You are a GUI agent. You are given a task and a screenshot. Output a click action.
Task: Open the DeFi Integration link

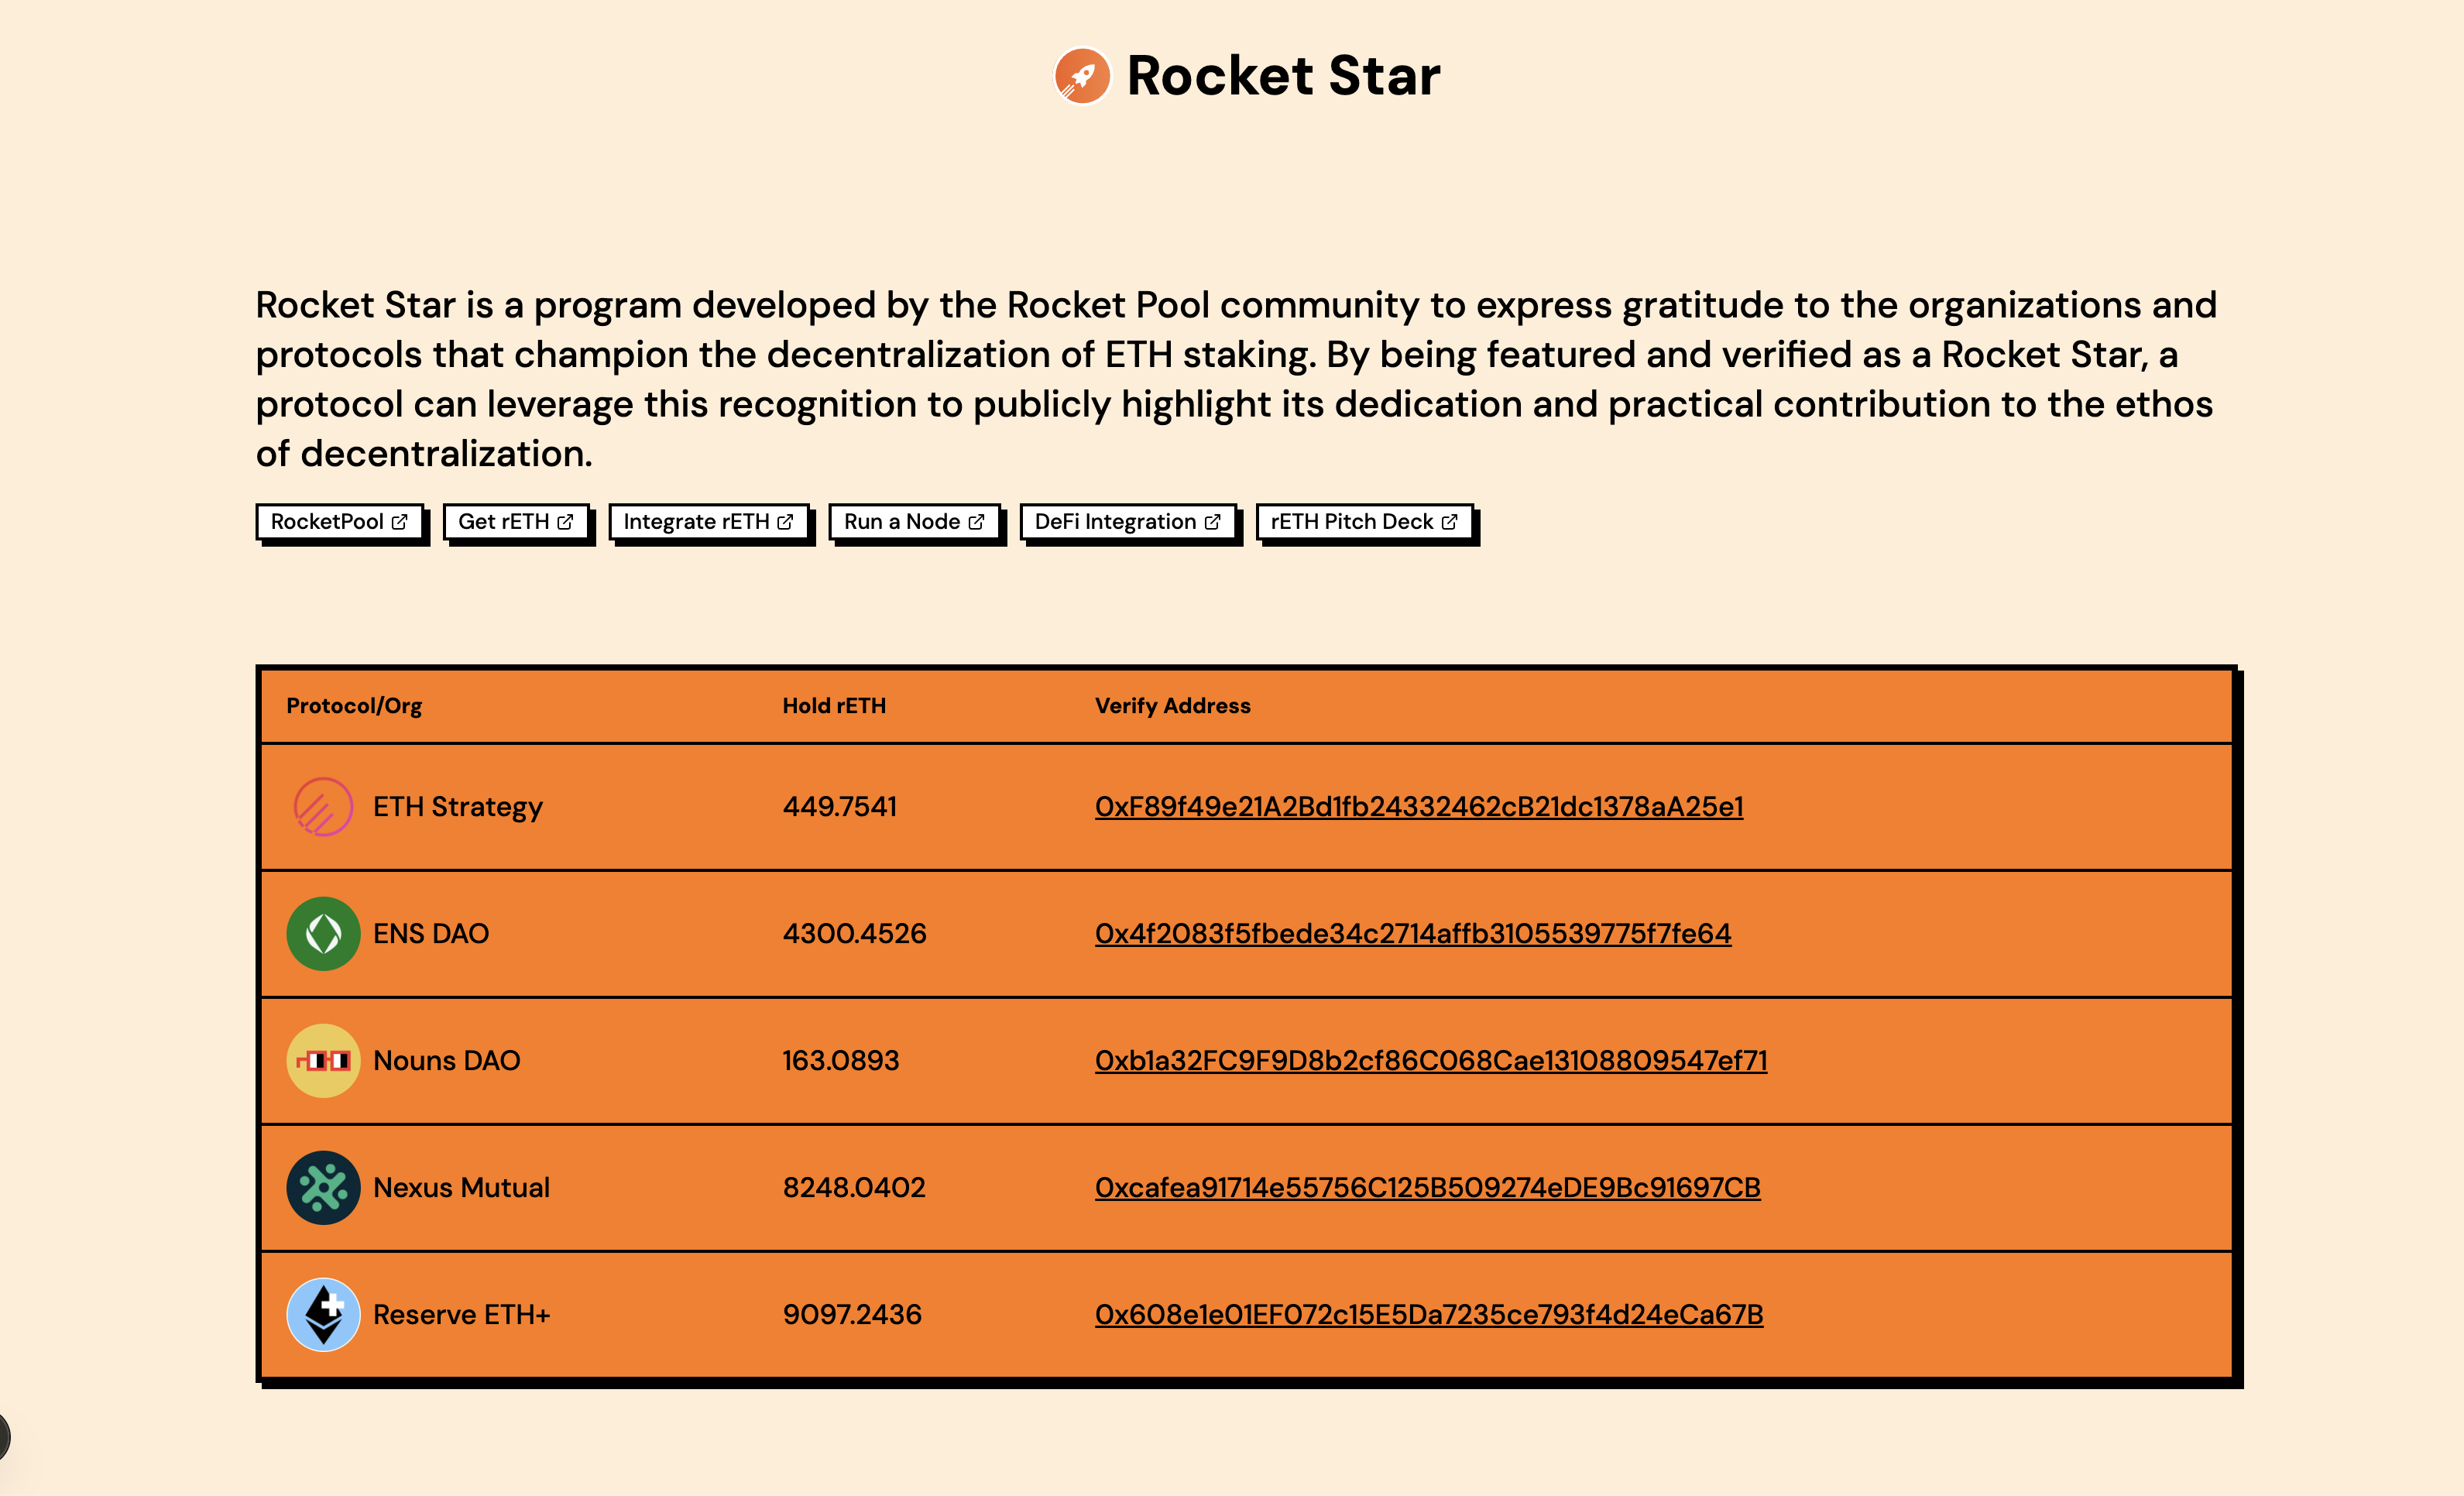pyautogui.click(x=1127, y=522)
